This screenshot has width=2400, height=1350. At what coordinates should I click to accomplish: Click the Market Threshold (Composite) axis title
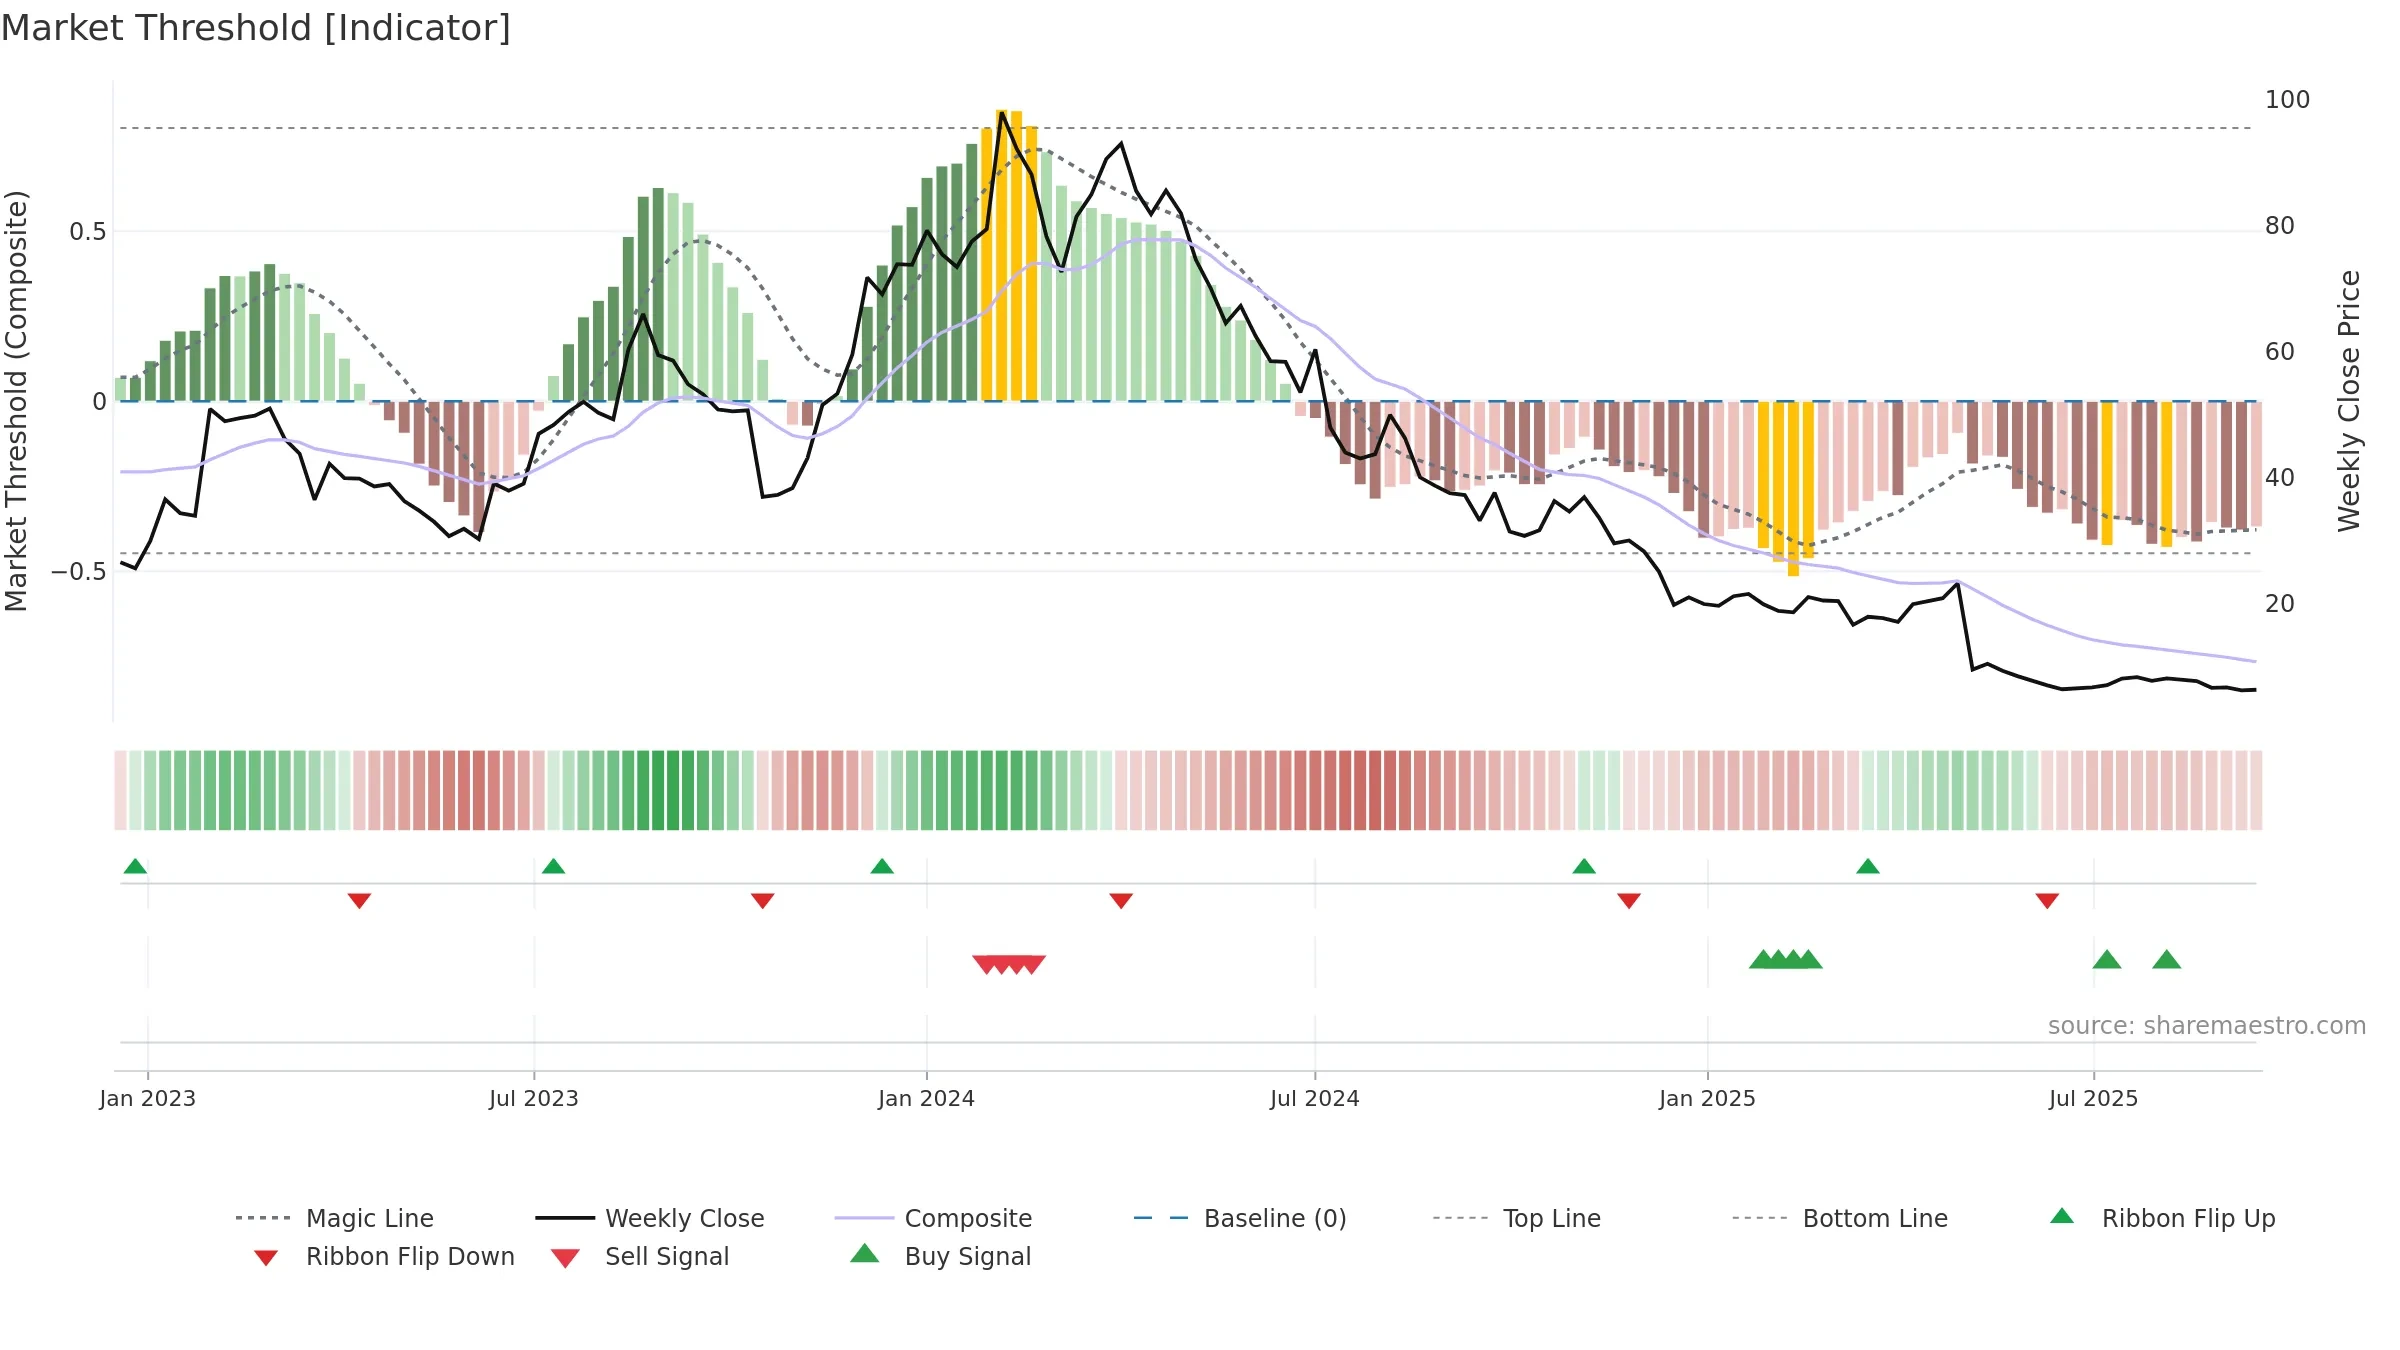coord(16,401)
